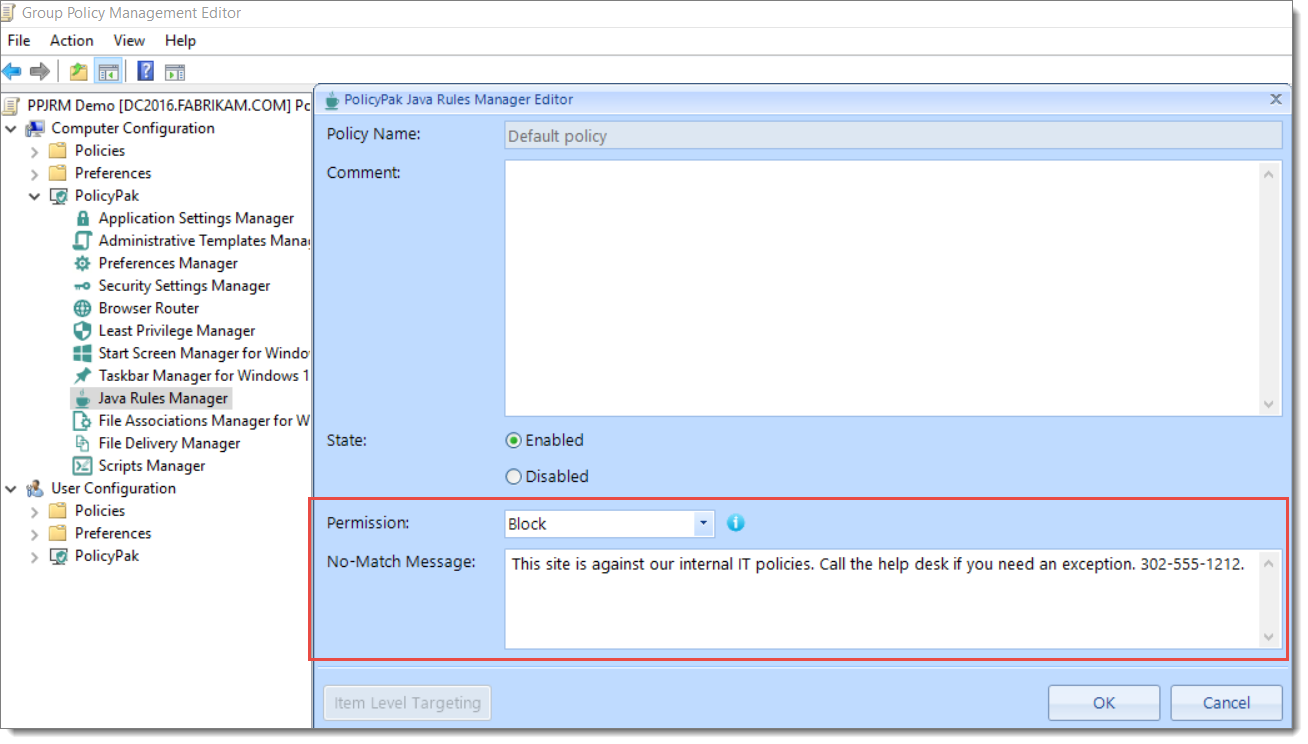
Task: Collapse PolicyPak under Computer Configuration
Action: click(35, 196)
